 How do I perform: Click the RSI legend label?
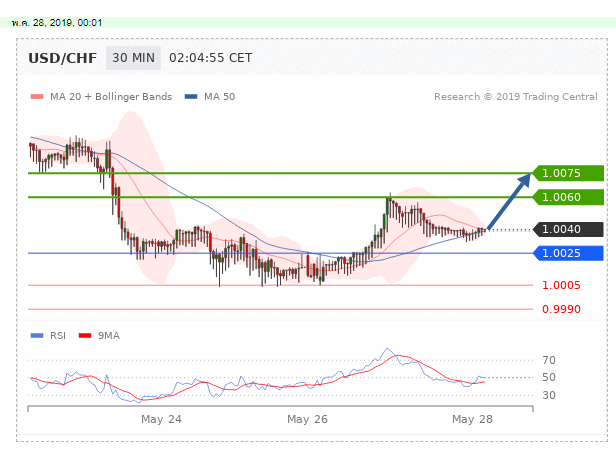click(x=58, y=336)
